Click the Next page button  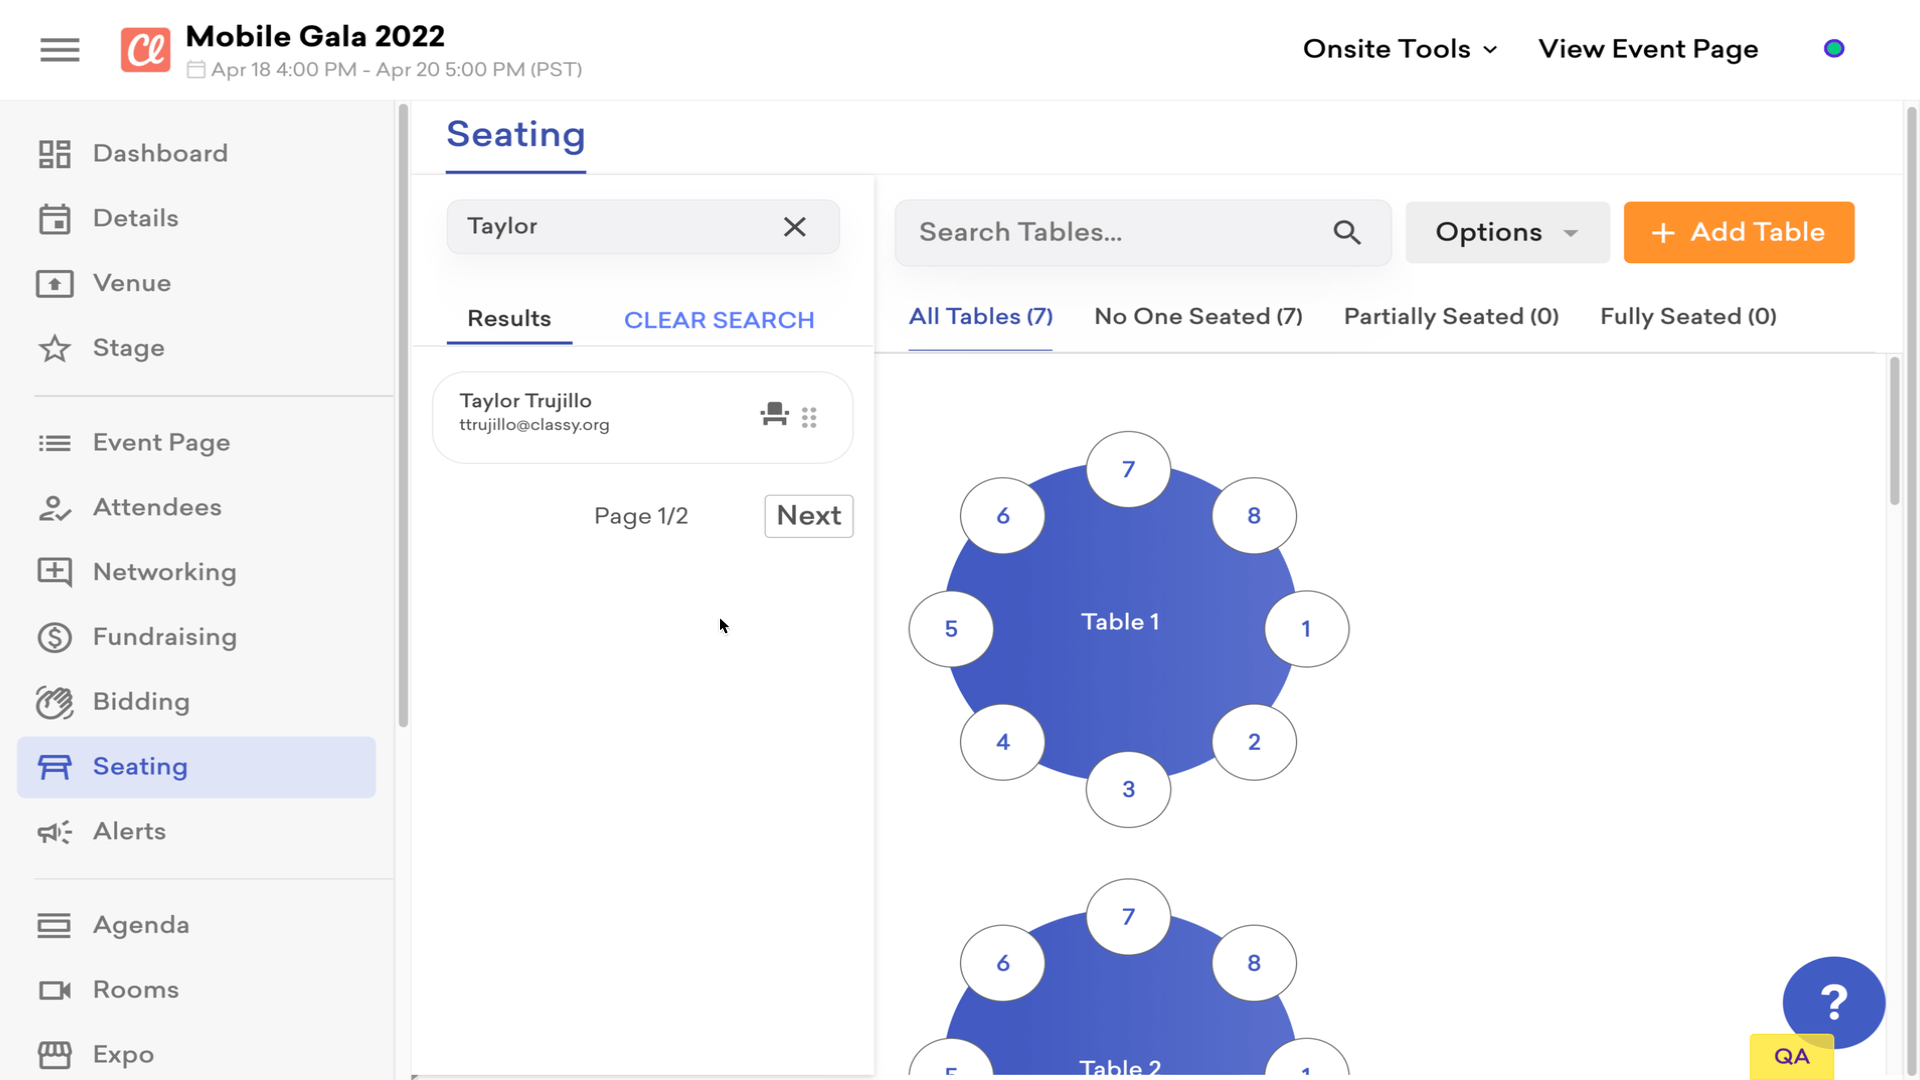point(808,516)
